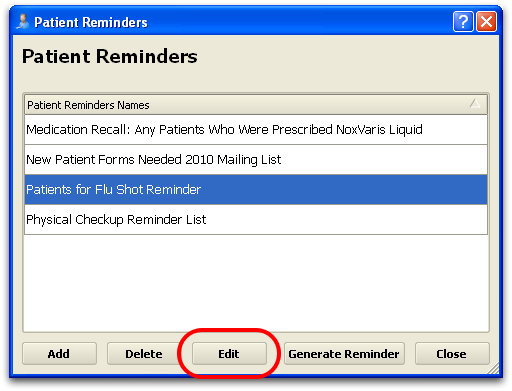
Task: Click empty white area below reminder list
Action: [x=256, y=283]
